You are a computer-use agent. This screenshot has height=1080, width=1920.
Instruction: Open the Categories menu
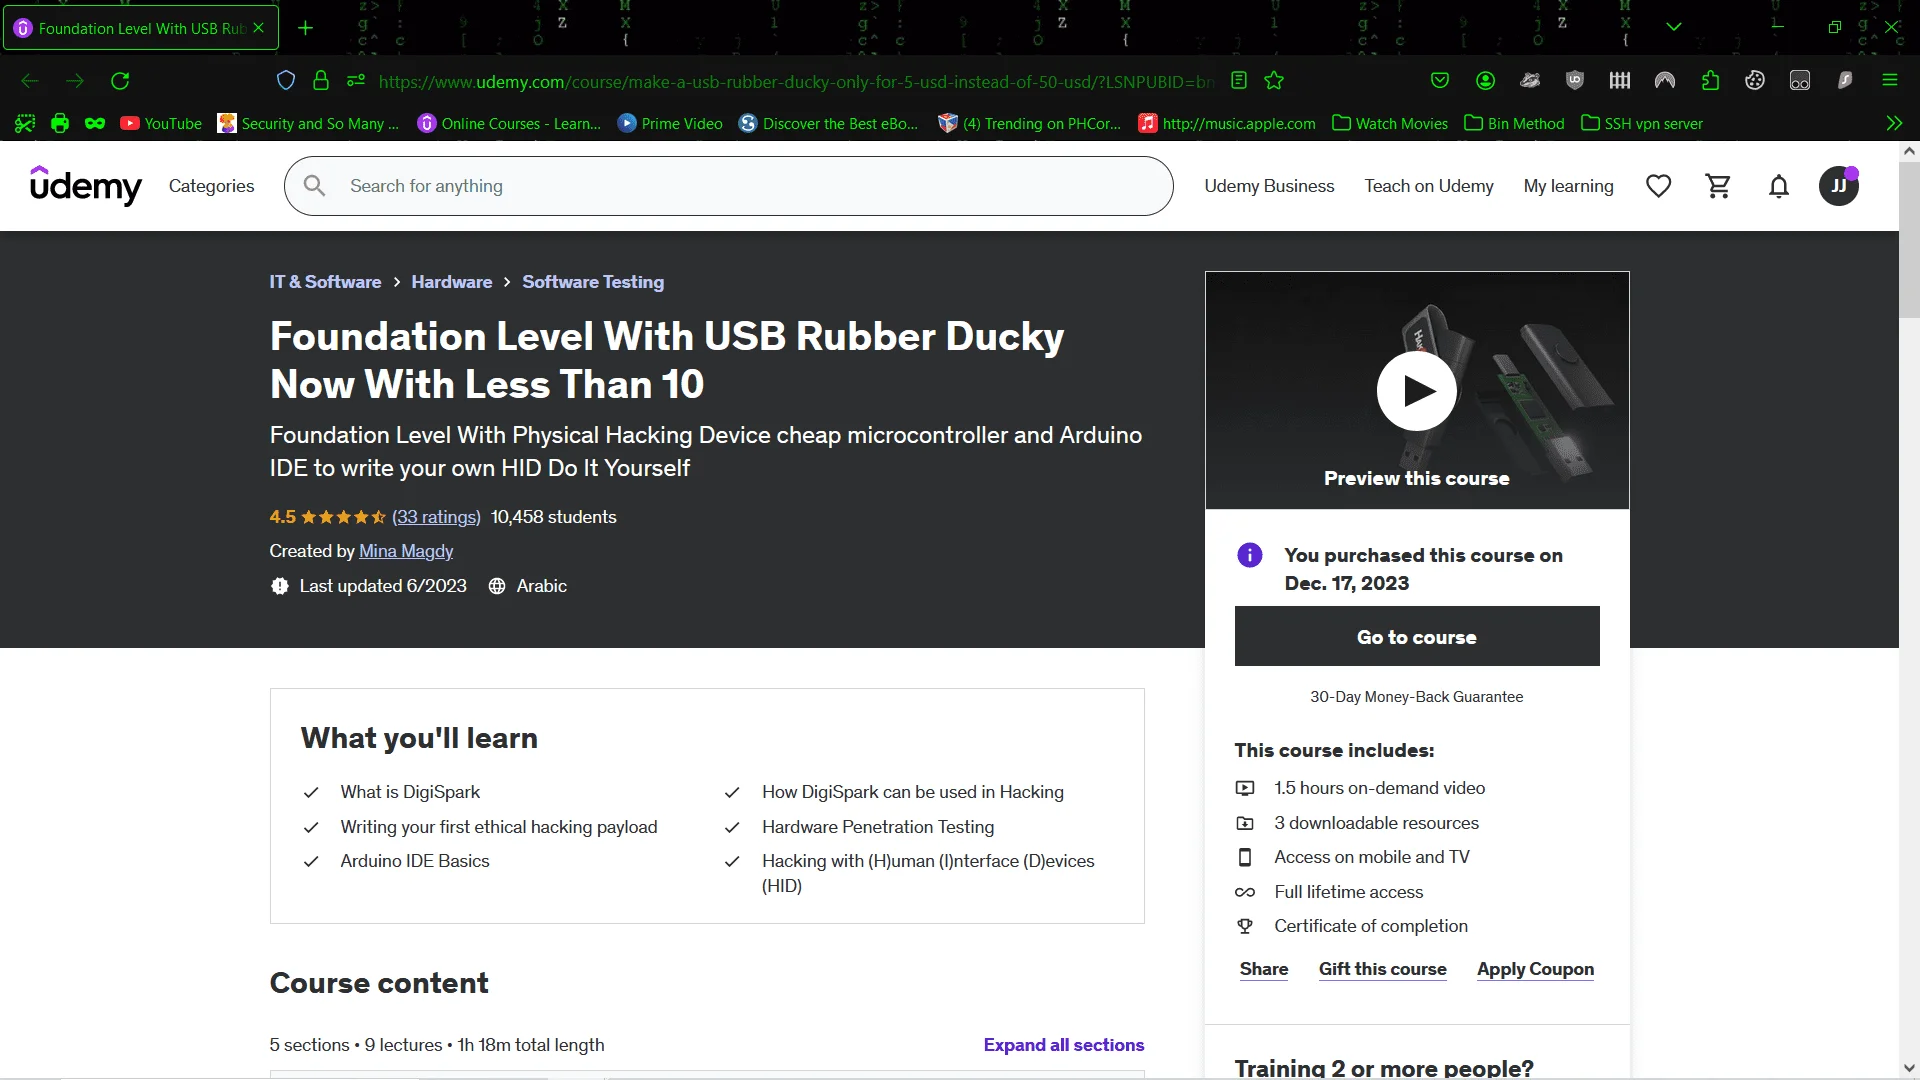[212, 186]
